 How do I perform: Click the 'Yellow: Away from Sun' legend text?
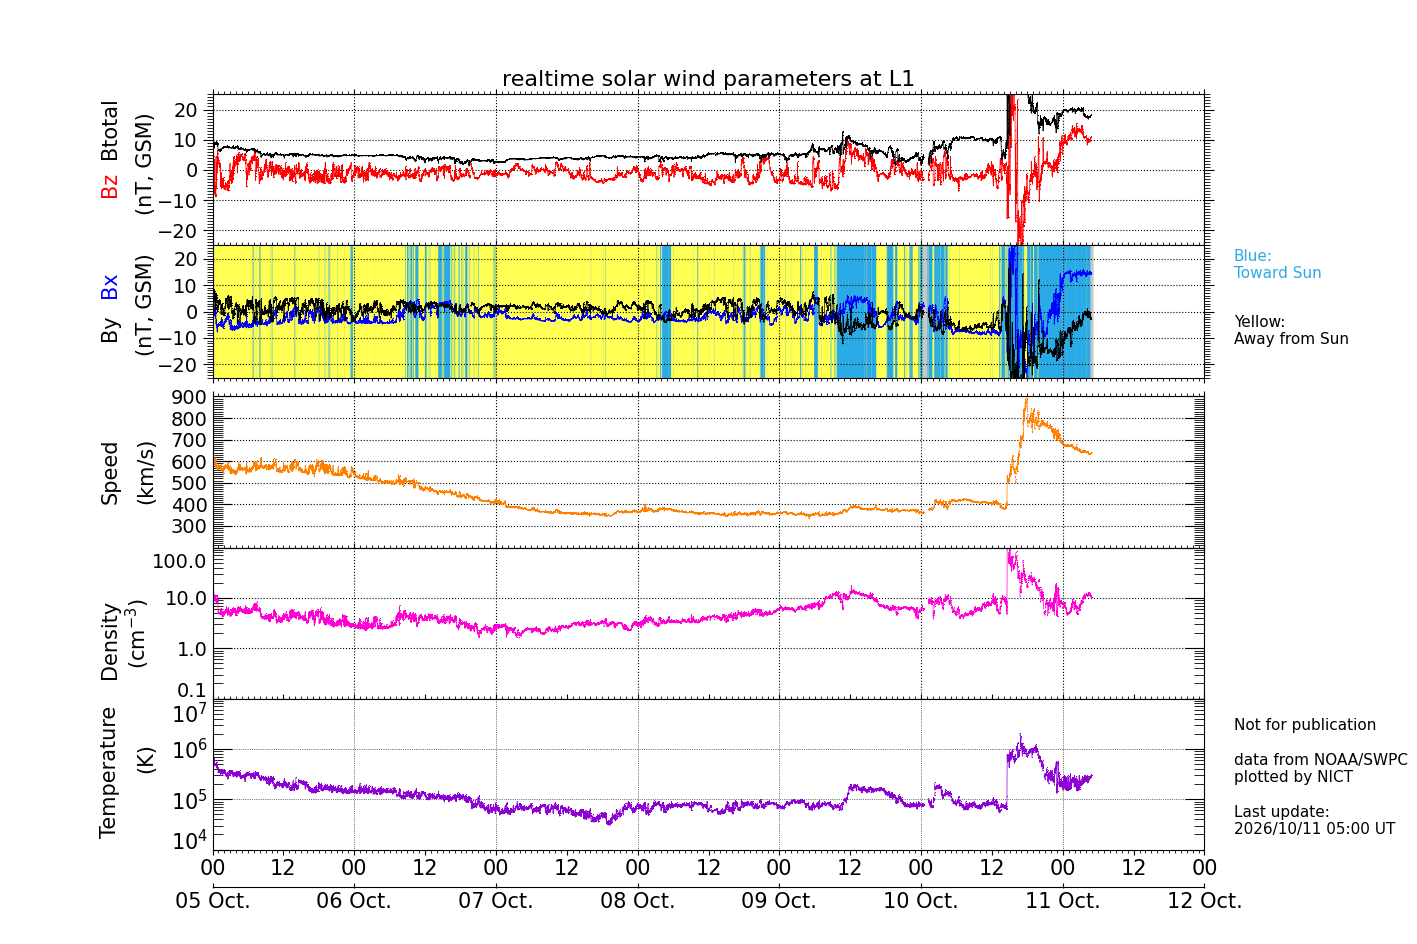coord(1291,331)
